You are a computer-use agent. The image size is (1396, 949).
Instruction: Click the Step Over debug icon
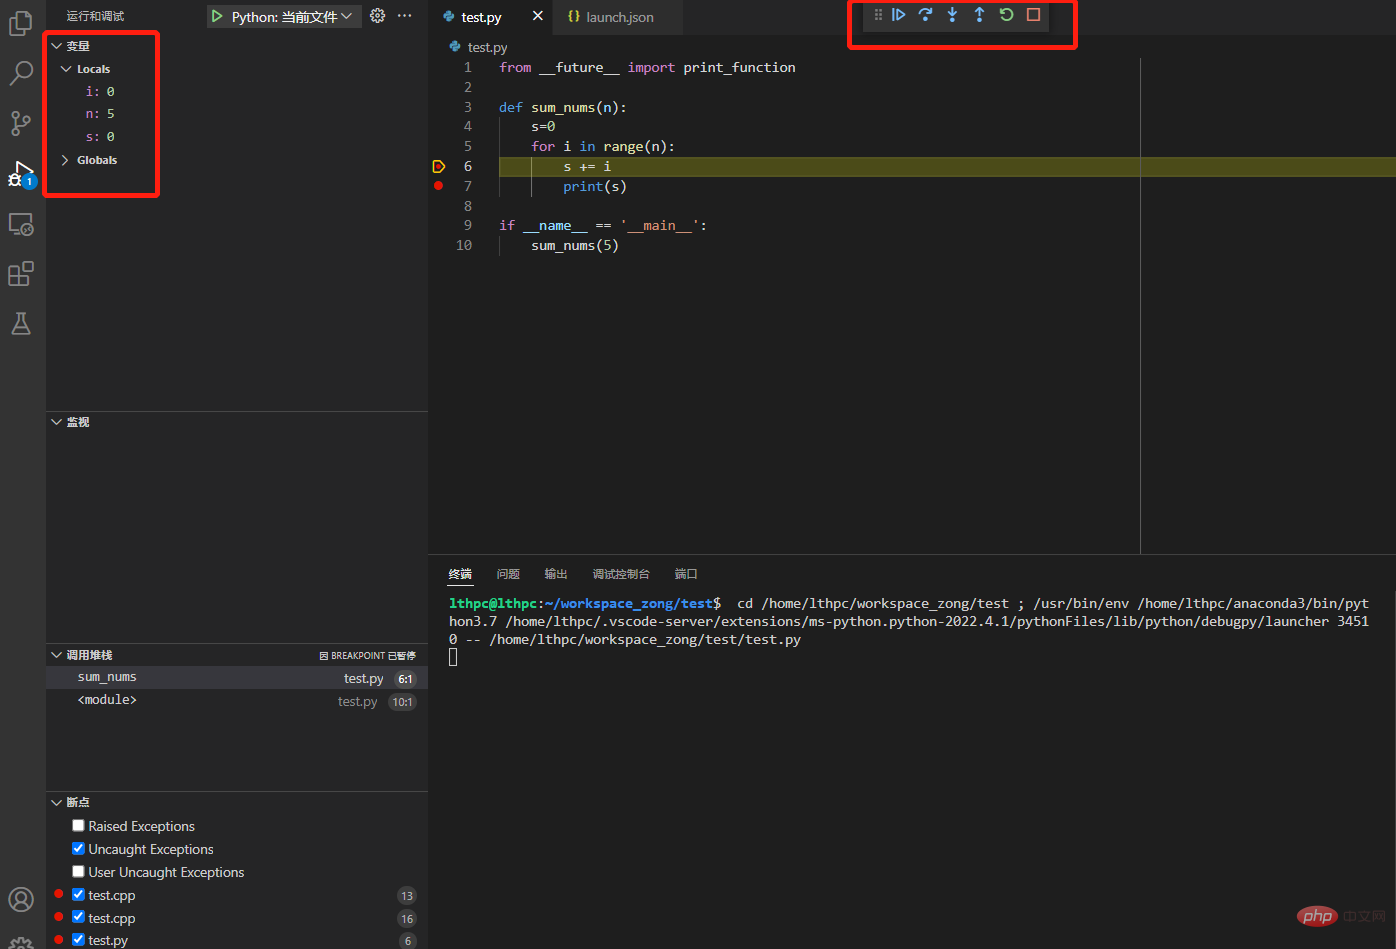point(925,15)
